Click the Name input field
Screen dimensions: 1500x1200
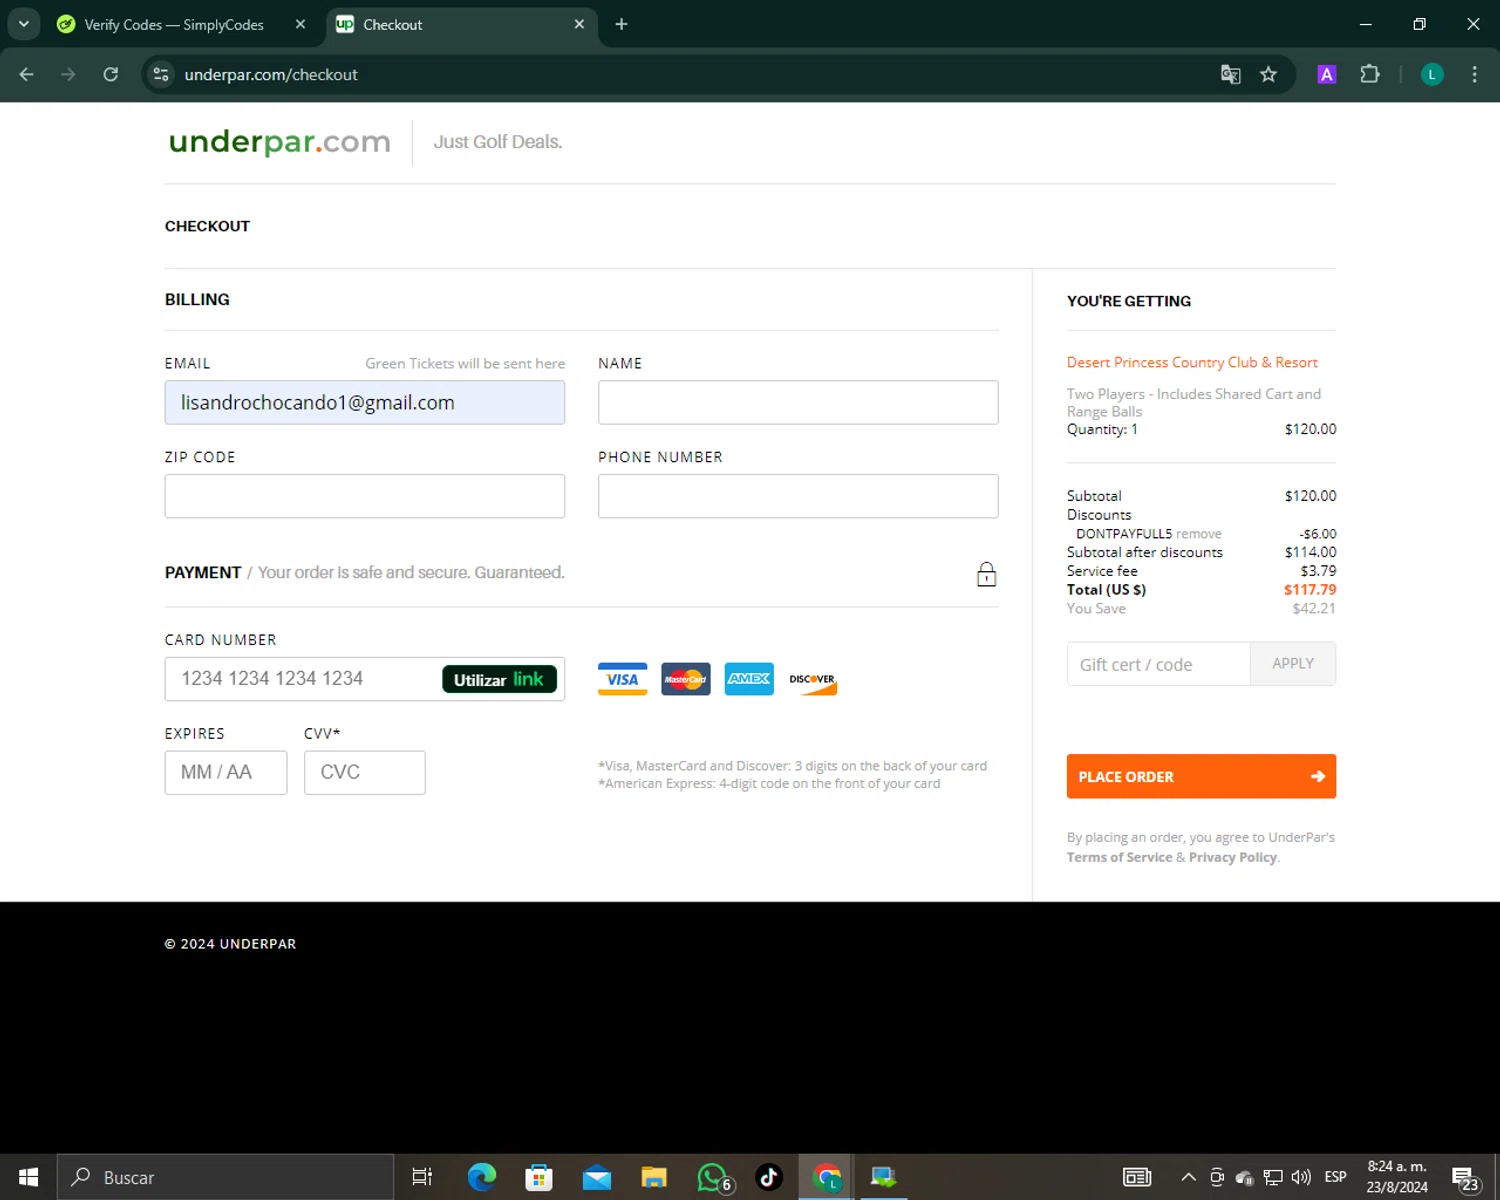tap(798, 402)
